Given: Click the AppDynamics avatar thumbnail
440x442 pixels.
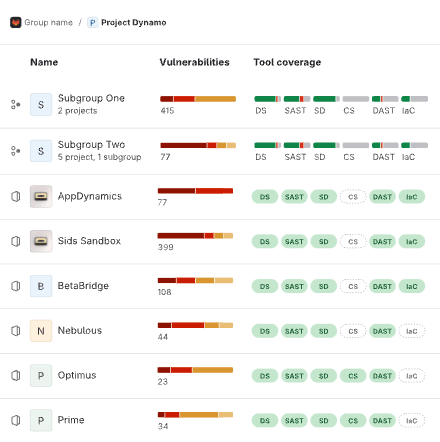Looking at the screenshot, I should [x=41, y=196].
